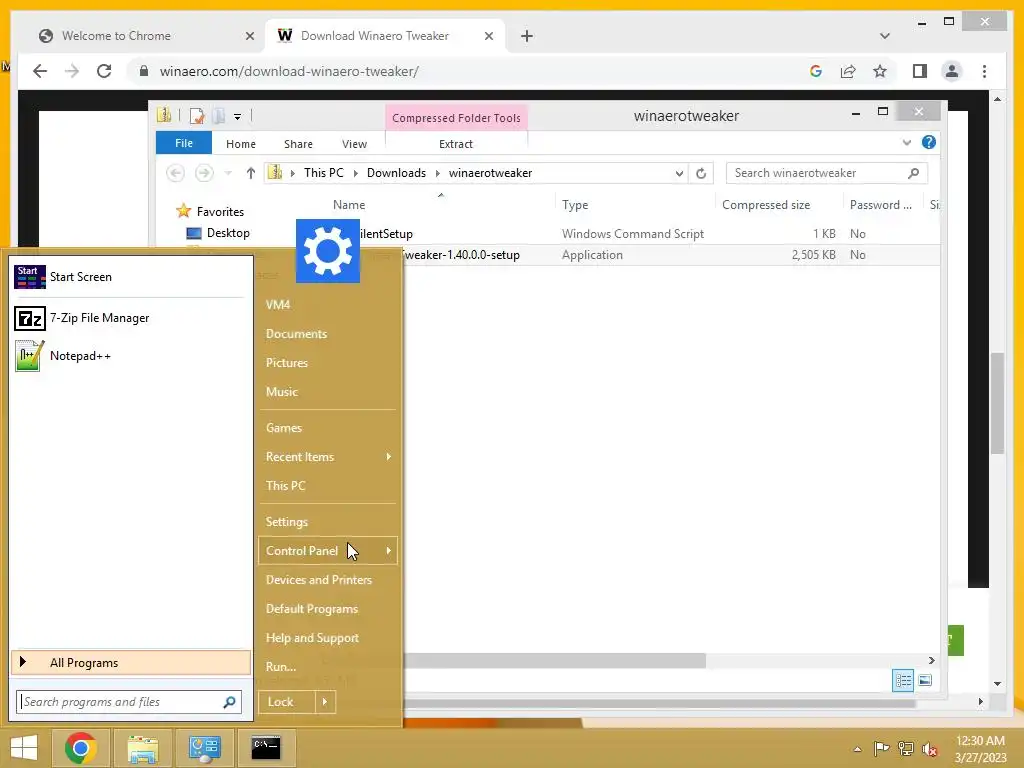Open Explorer address history dropdown
Viewport: 1024px width, 768px height.
point(679,173)
